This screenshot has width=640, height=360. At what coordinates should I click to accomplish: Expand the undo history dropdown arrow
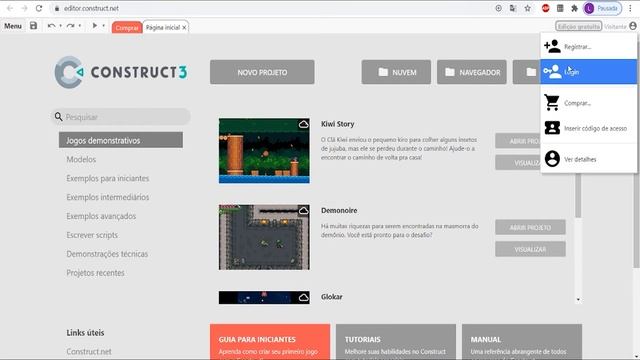(x=61, y=26)
